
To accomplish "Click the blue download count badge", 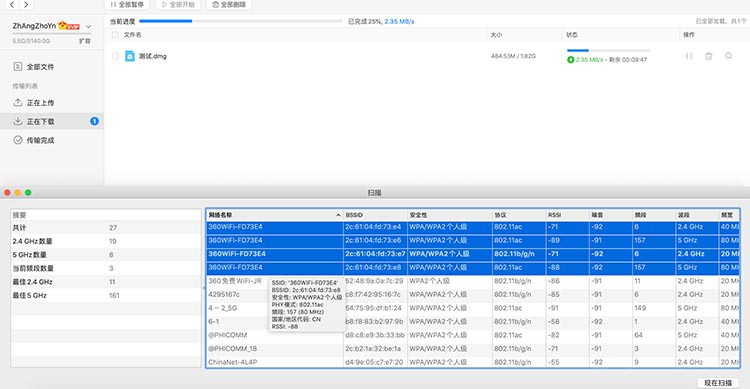I will coord(94,121).
